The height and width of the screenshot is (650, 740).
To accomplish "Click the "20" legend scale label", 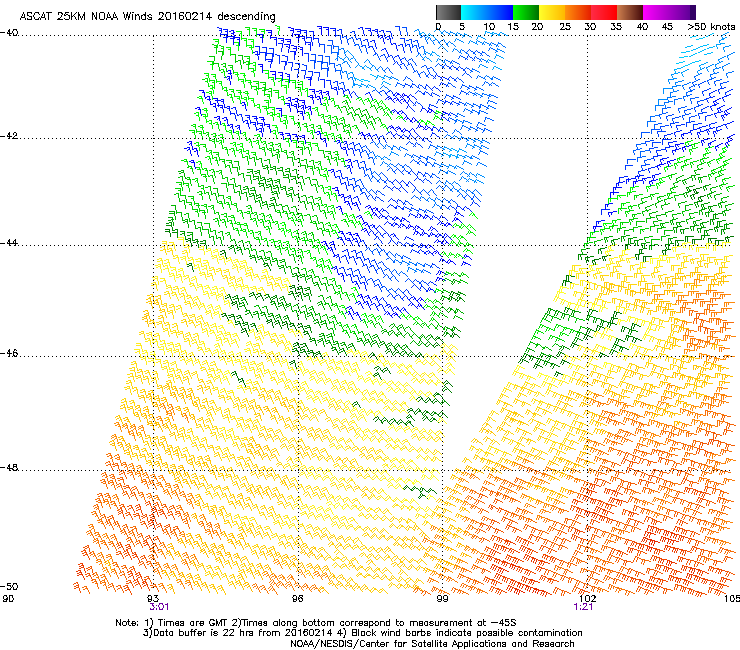I will click(538, 27).
